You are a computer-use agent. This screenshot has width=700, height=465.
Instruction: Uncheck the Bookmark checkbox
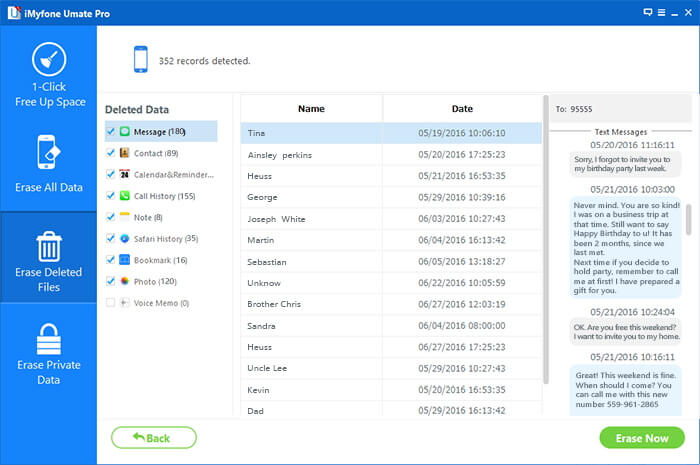(x=110, y=260)
